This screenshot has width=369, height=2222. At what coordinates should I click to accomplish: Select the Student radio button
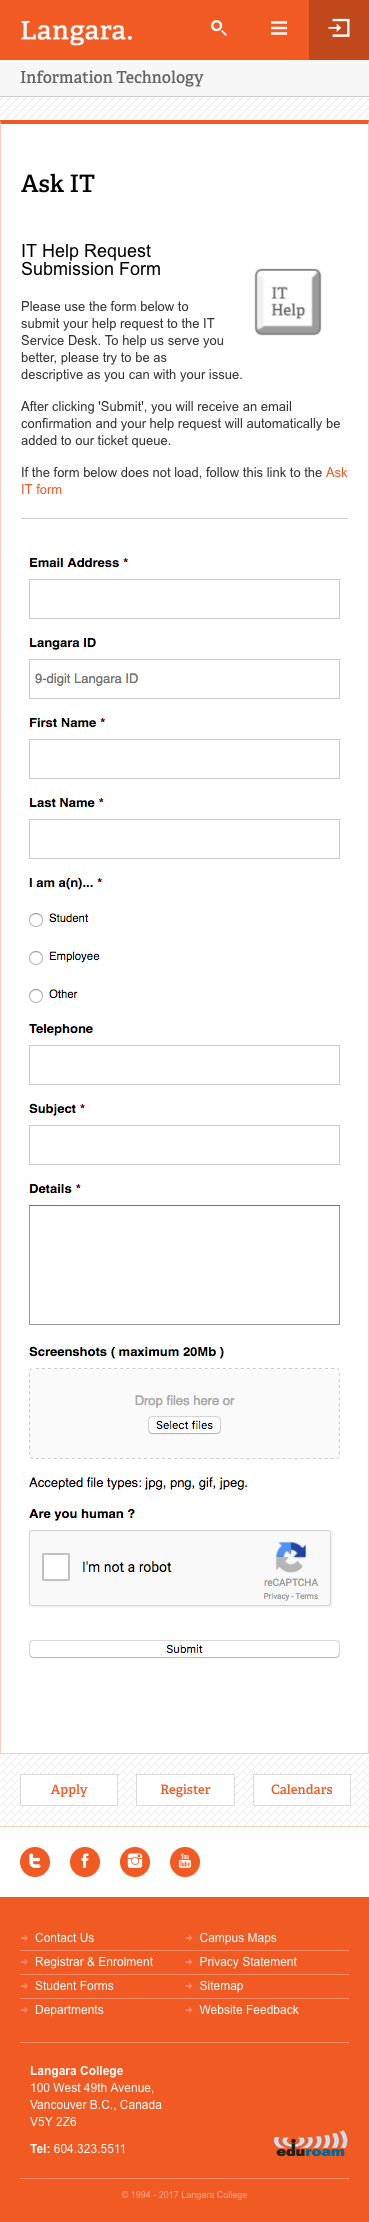click(x=36, y=919)
